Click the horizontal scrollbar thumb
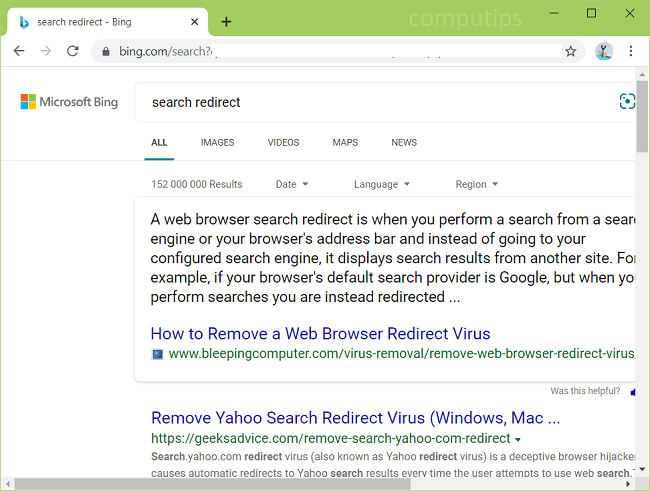The image size is (650, 491). coord(213,484)
